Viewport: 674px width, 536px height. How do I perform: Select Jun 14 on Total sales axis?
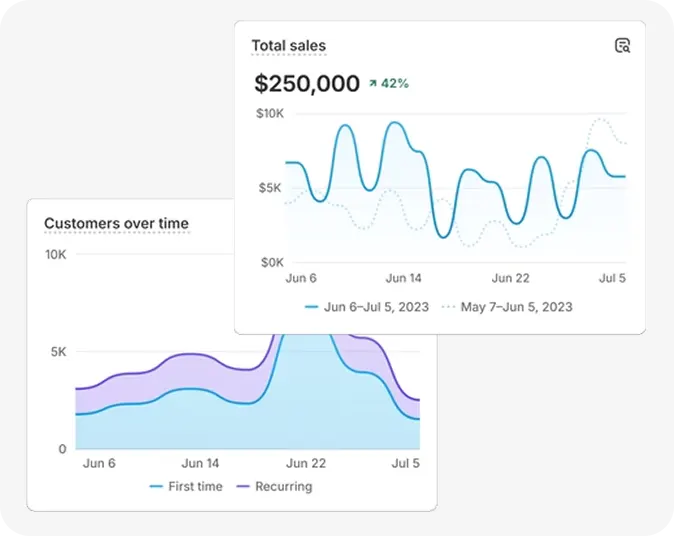(x=404, y=278)
